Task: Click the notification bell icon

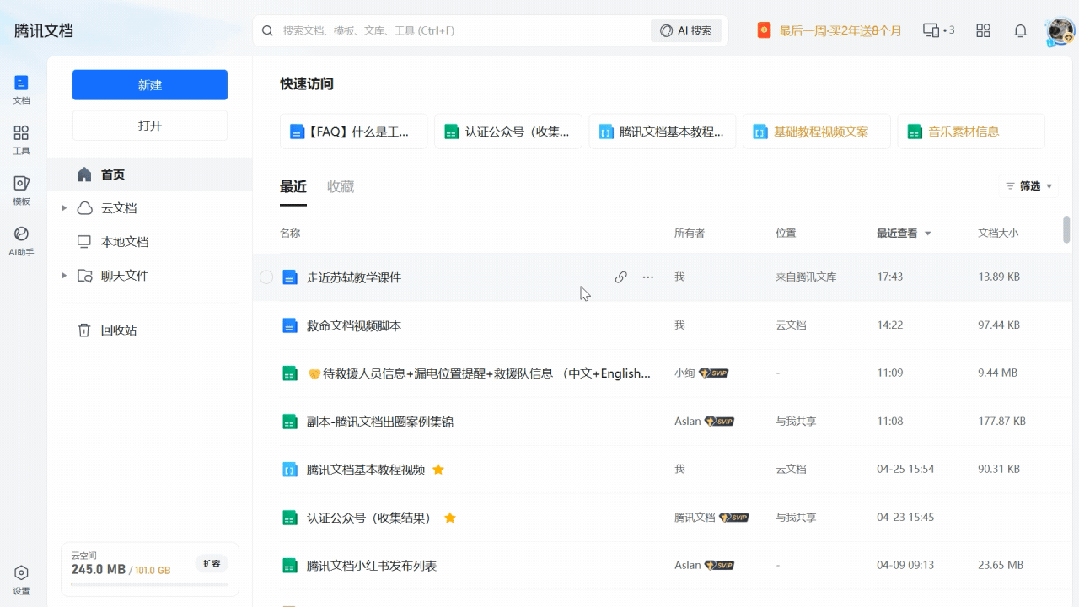Action: click(x=1020, y=31)
